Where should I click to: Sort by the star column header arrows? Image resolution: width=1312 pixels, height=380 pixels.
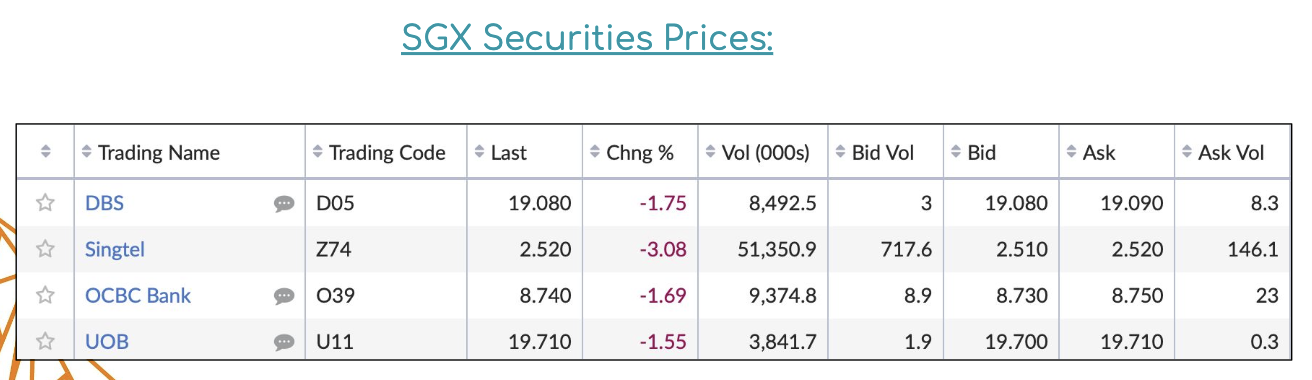click(45, 152)
